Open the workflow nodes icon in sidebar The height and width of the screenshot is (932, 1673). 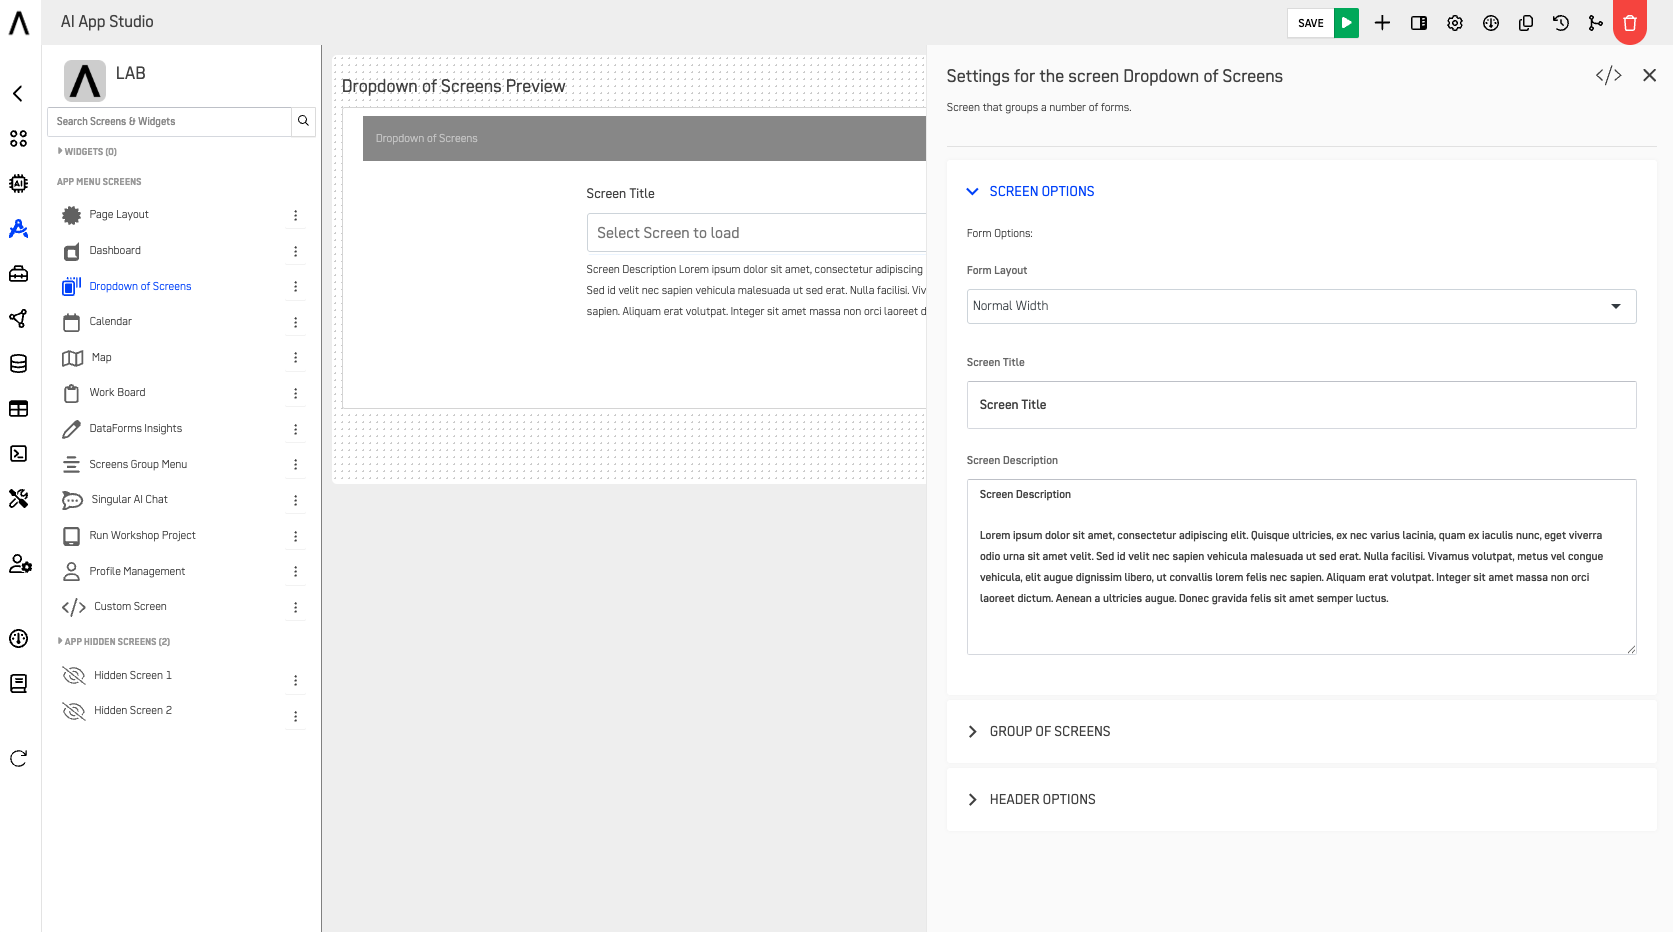click(18, 319)
